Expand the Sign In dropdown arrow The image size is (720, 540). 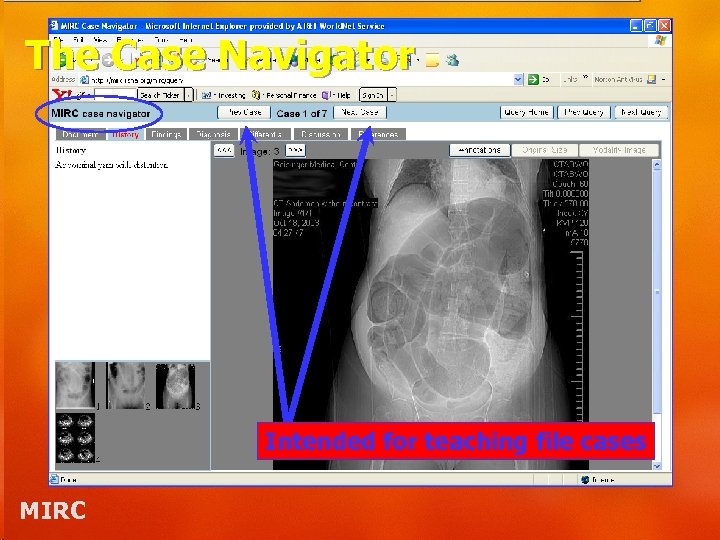pos(392,95)
